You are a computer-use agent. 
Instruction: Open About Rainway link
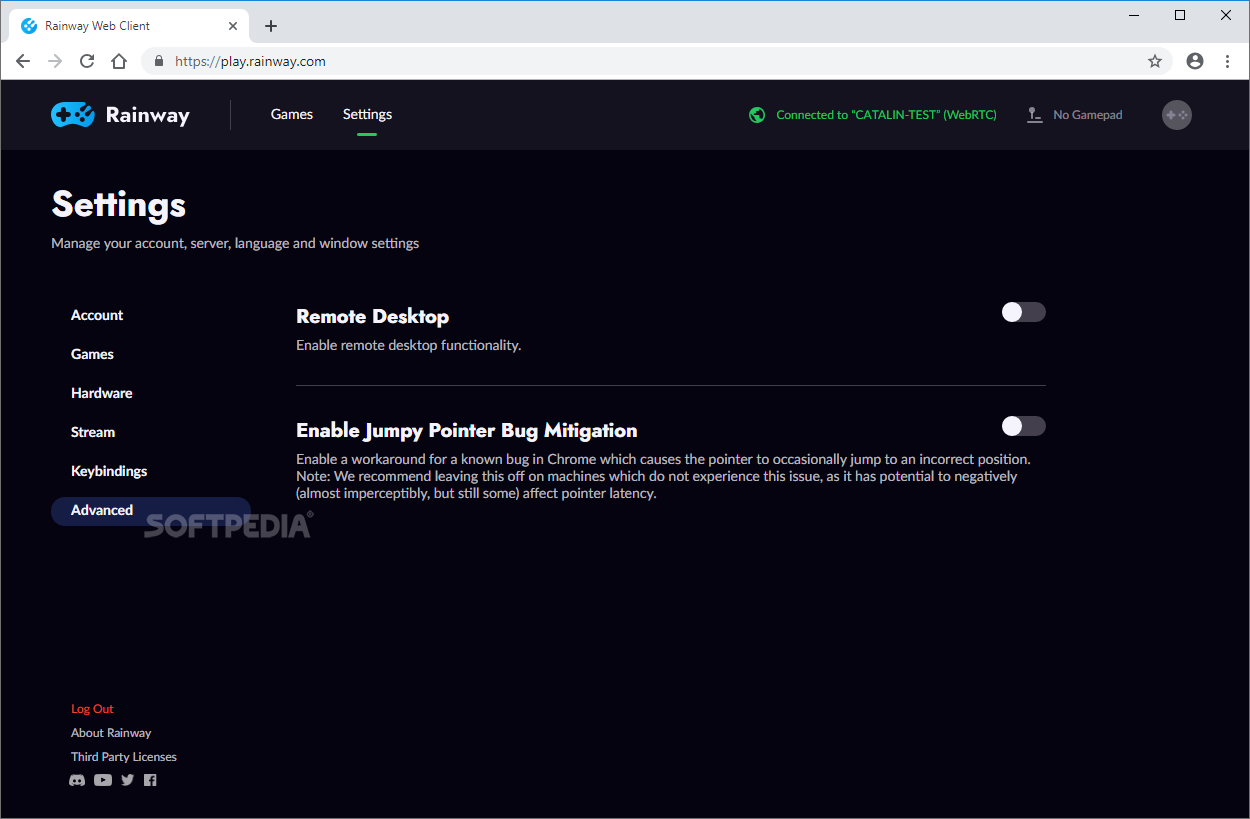111,733
